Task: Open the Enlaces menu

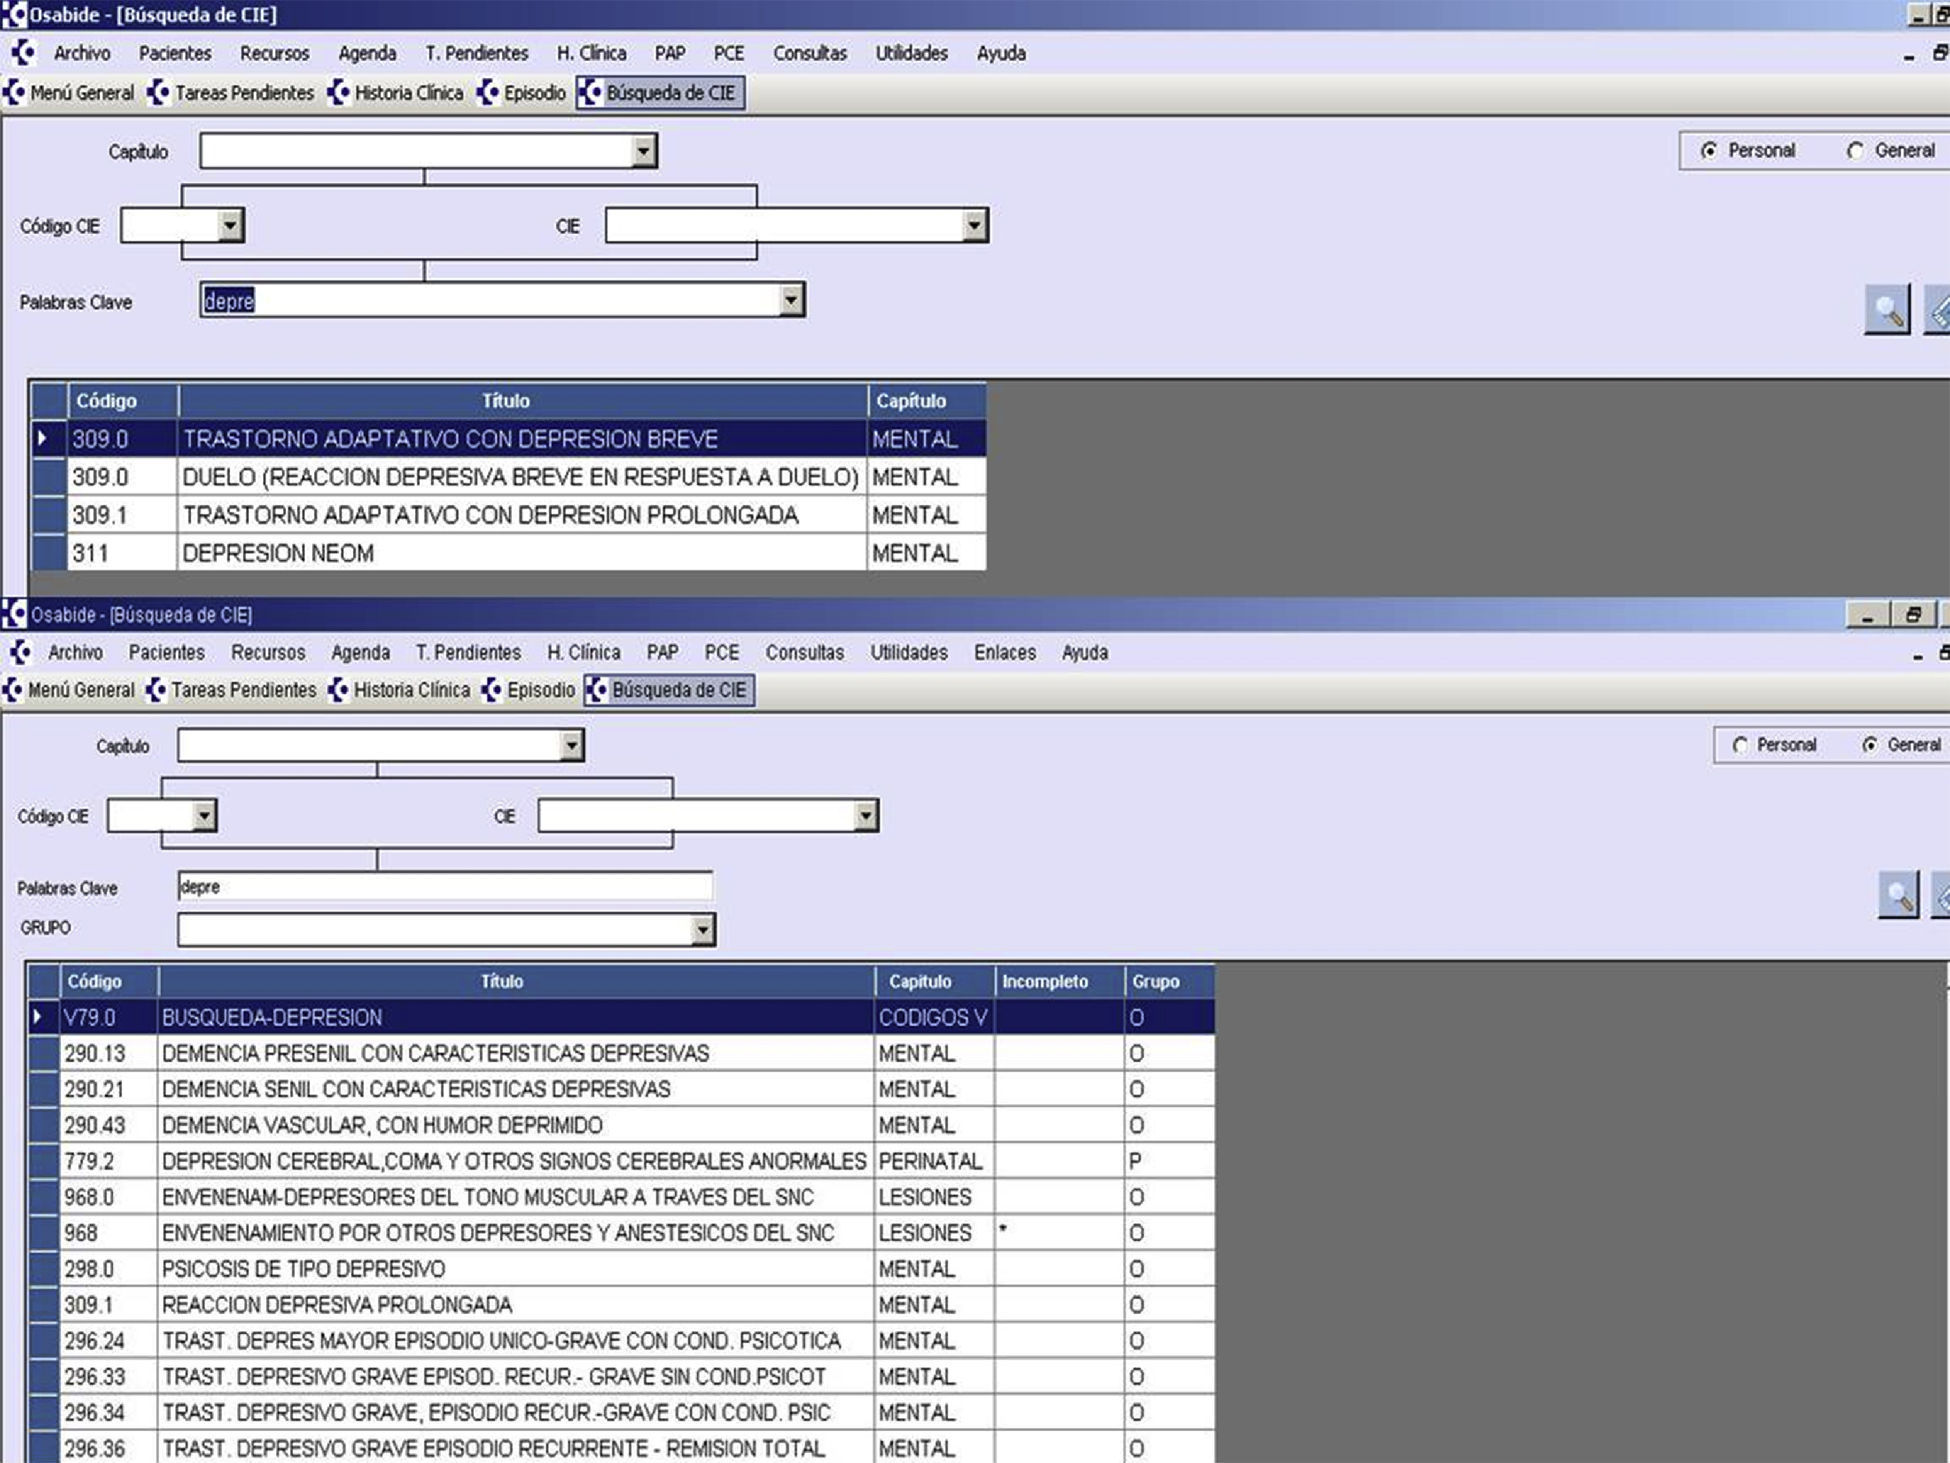Action: 1004,653
